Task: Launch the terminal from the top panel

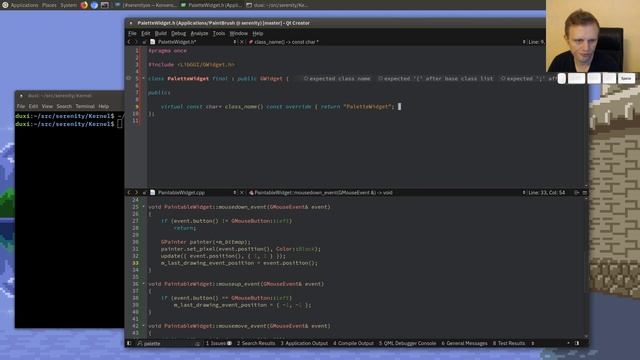Action: tap(104, 5)
